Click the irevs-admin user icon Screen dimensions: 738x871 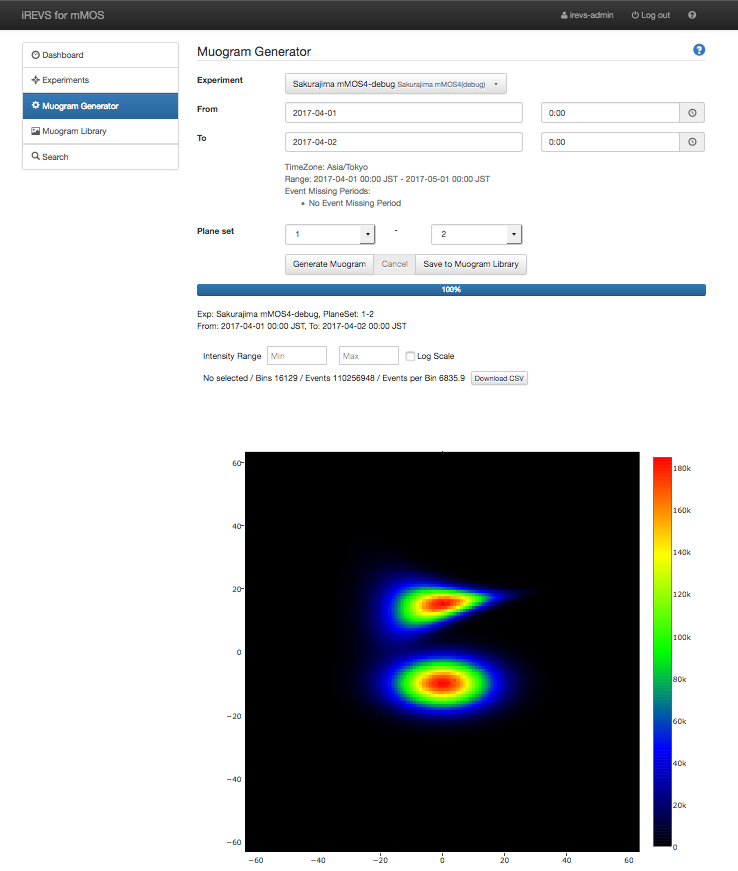564,16
